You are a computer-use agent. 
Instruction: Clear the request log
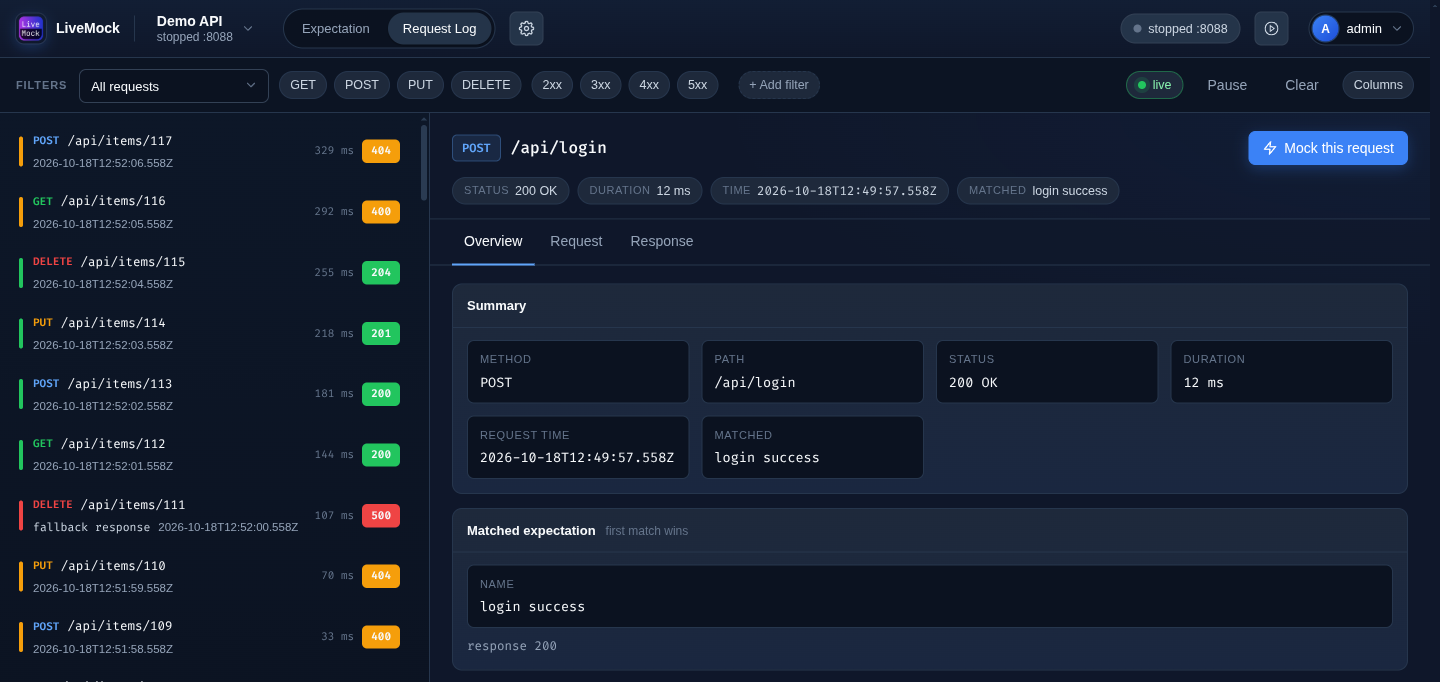1302,85
